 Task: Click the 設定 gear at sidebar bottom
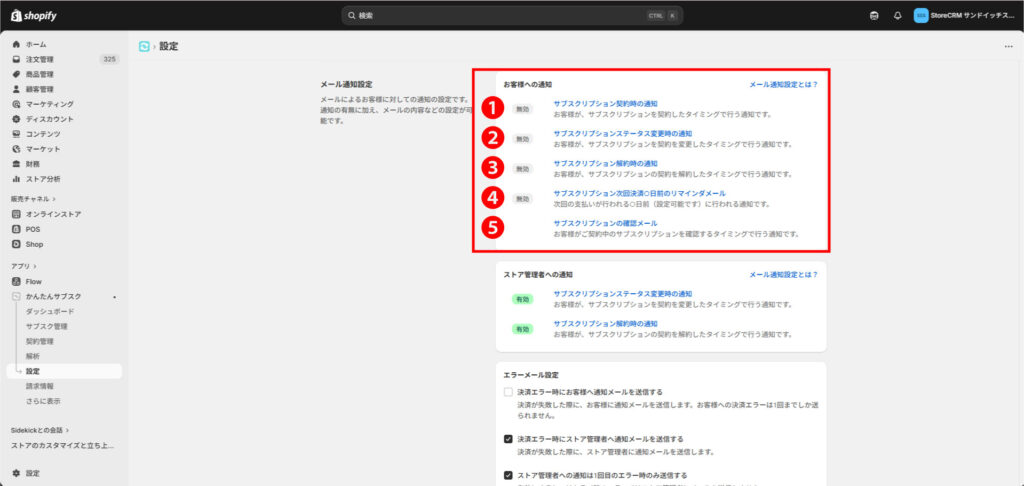(x=33, y=473)
